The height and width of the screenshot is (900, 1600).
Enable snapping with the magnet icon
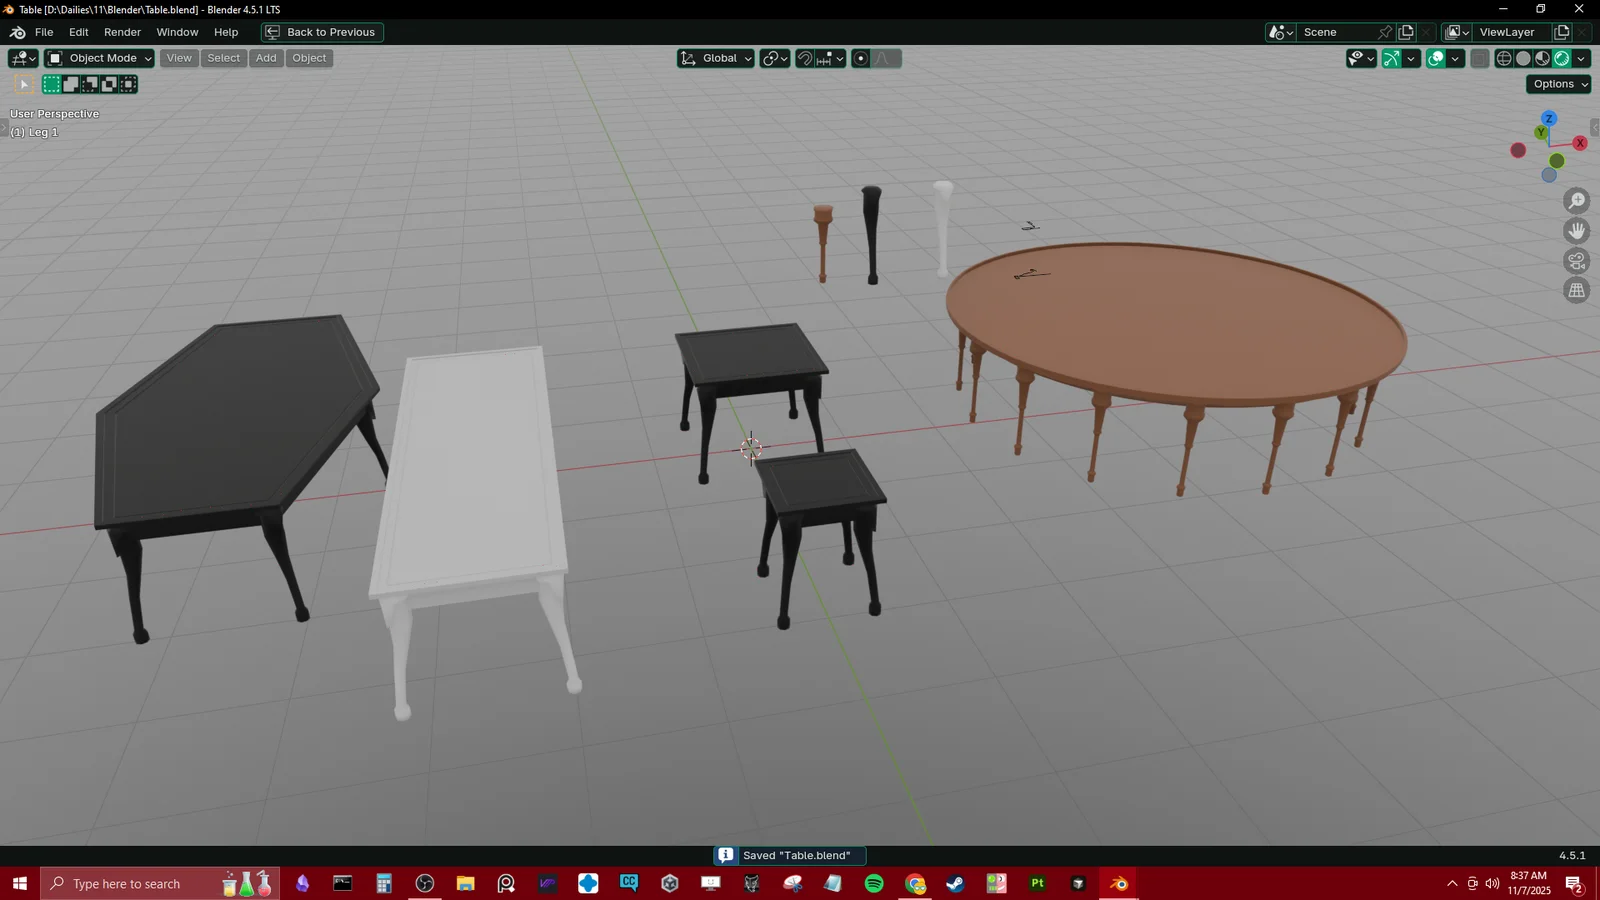(805, 58)
